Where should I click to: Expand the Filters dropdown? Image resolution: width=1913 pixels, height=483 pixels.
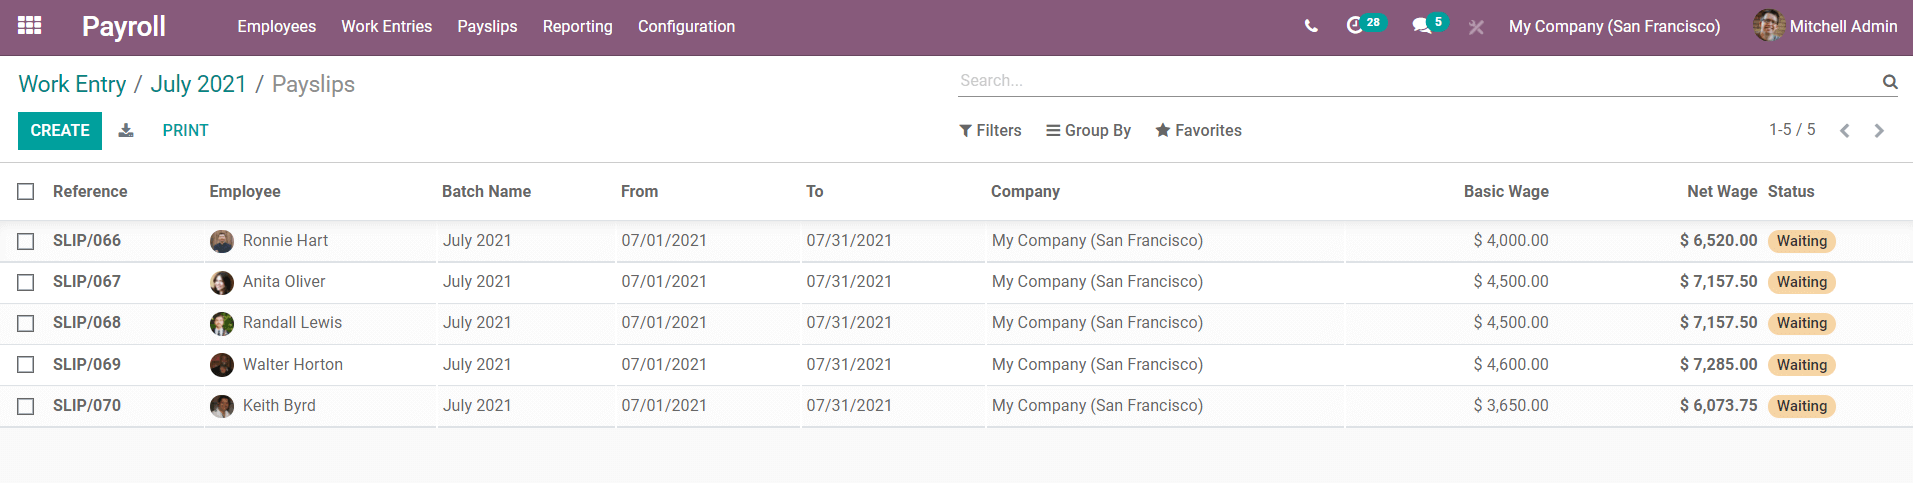(x=990, y=131)
